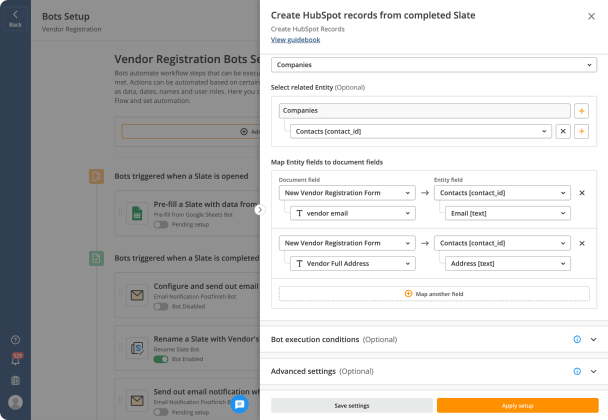Screen dimensions: 608x420
Task: Open the View guidebook link
Action: 295,40
